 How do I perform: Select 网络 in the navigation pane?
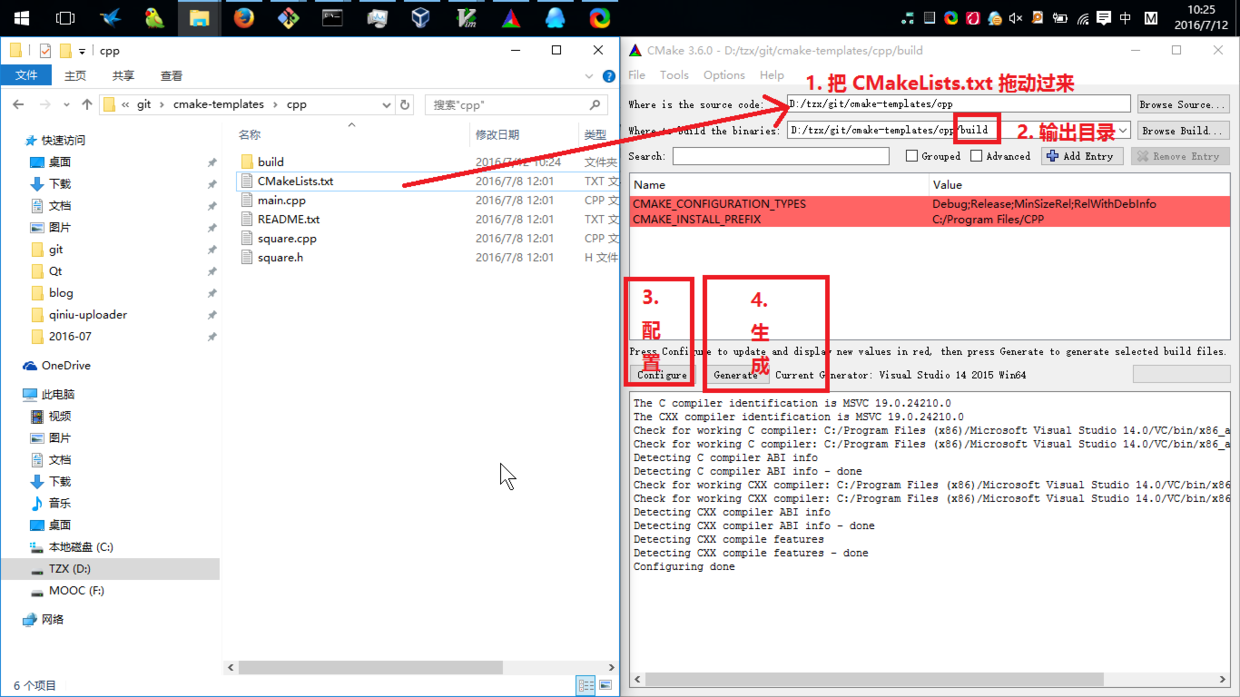click(53, 620)
